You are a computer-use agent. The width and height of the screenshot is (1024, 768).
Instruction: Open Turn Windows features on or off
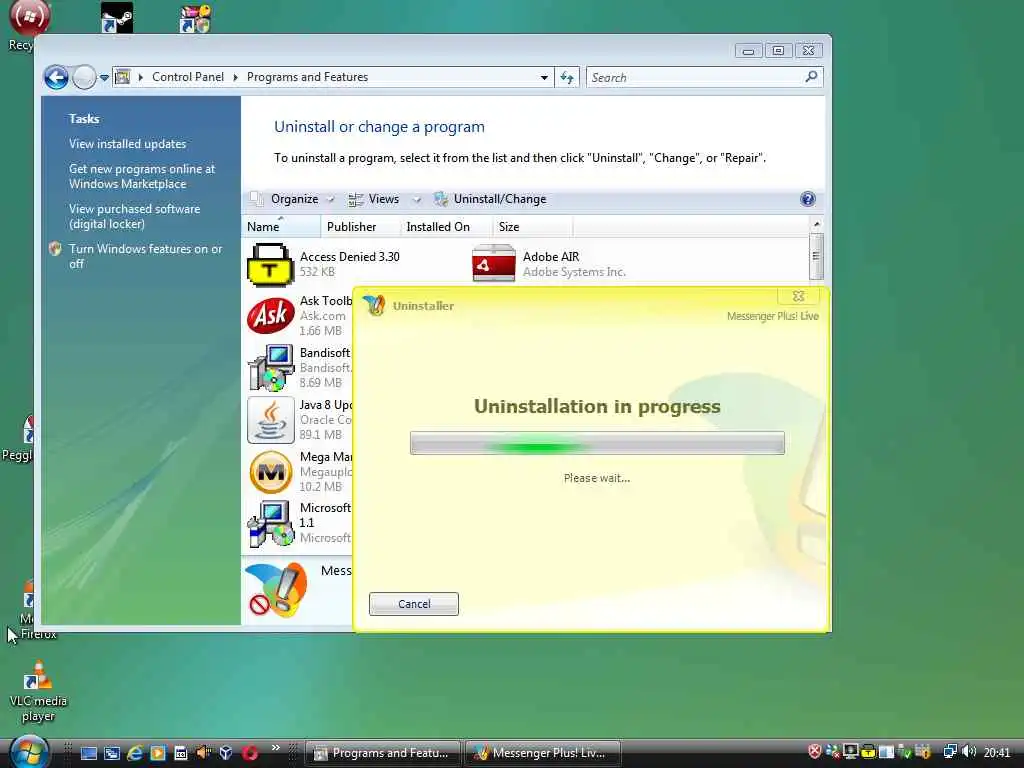tap(145, 256)
